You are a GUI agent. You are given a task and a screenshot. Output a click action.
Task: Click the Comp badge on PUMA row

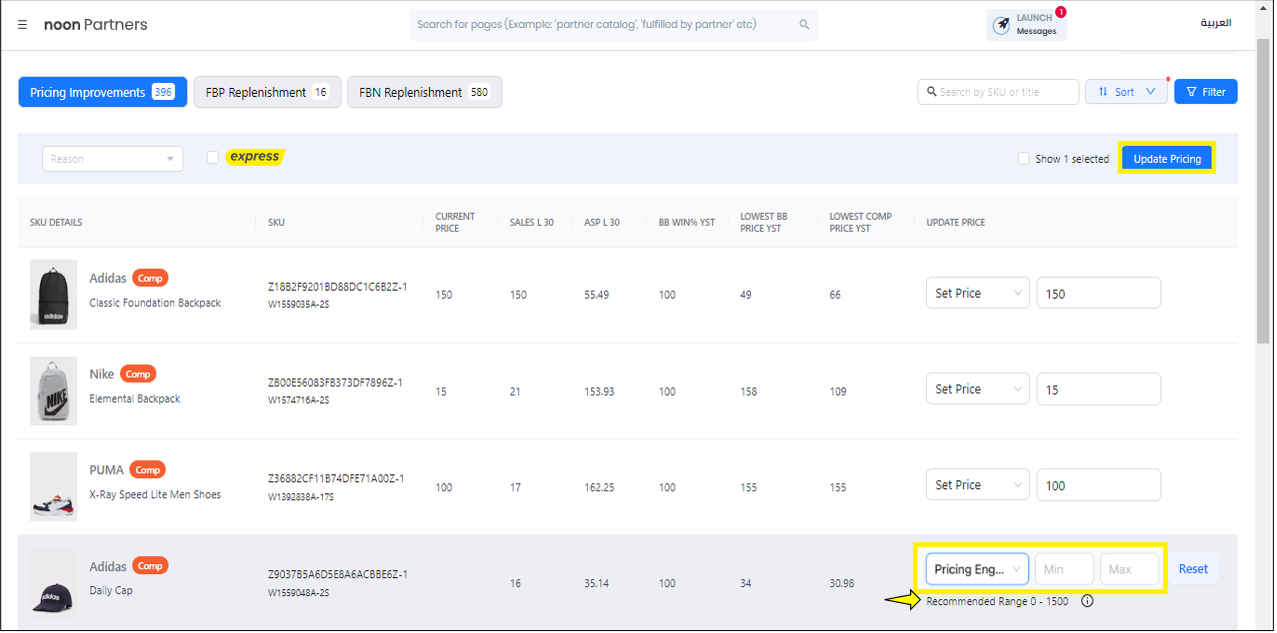pos(147,470)
